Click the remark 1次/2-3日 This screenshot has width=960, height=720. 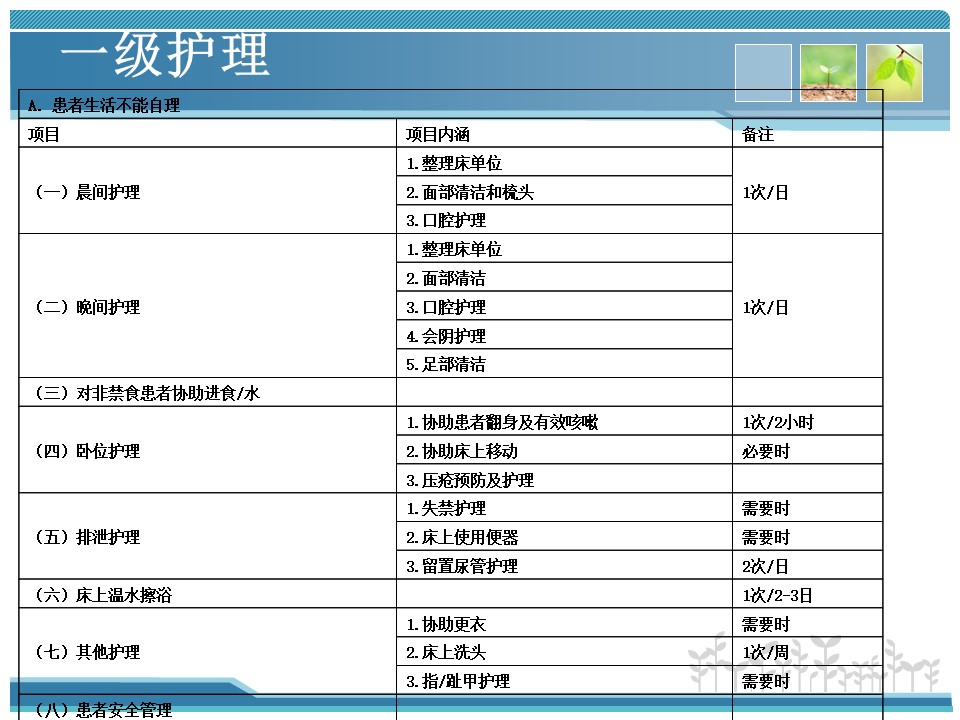[x=807, y=594]
